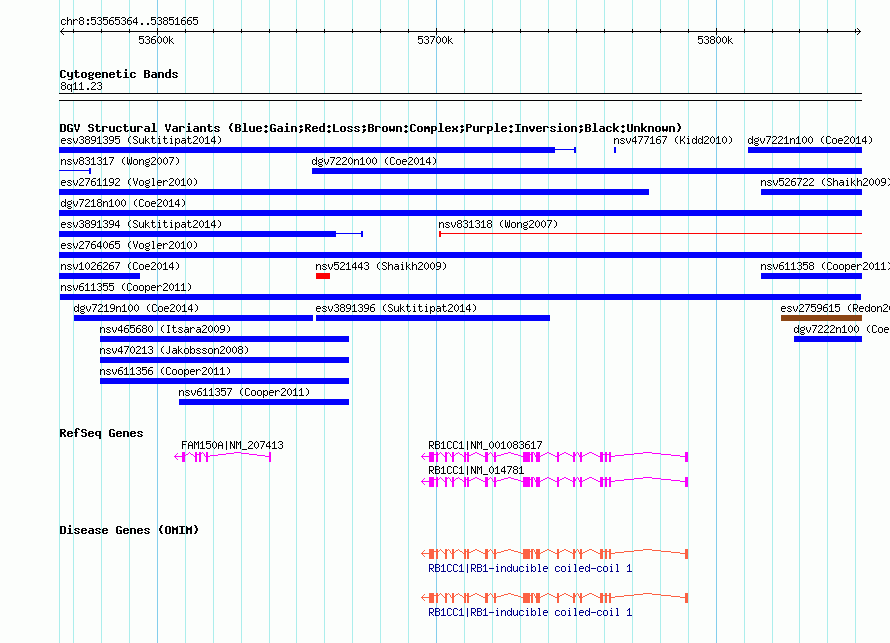Click the brown esv2759615 complex variant bar
This screenshot has width=890, height=643.
pos(821,318)
